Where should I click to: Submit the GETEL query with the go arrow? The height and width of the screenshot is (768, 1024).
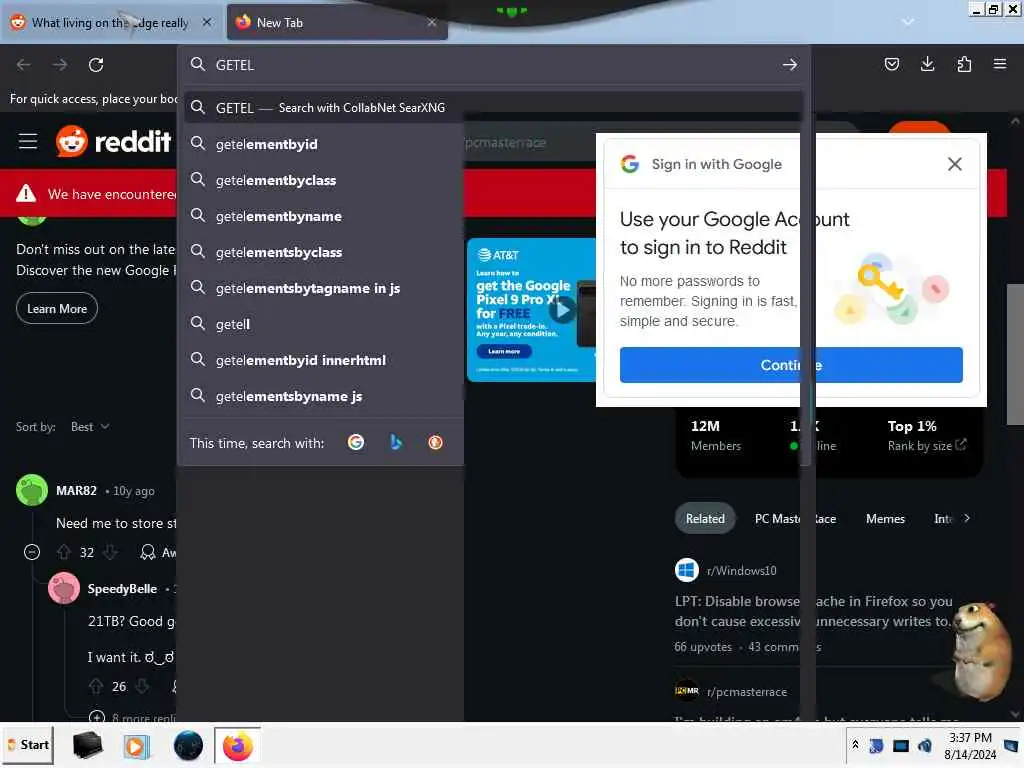pyautogui.click(x=790, y=65)
